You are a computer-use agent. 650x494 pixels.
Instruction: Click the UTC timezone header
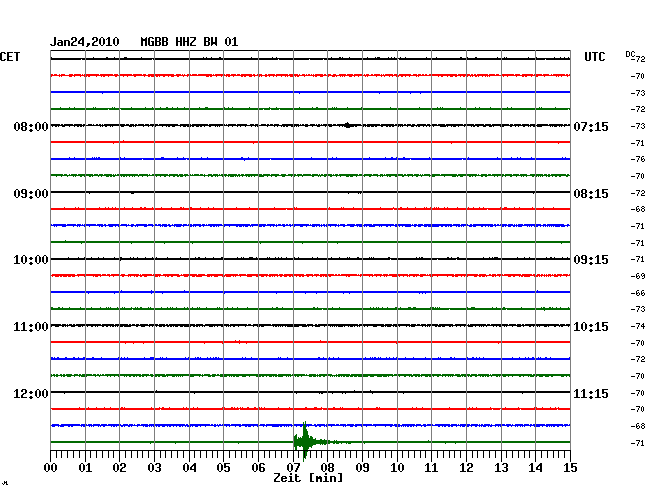(594, 57)
